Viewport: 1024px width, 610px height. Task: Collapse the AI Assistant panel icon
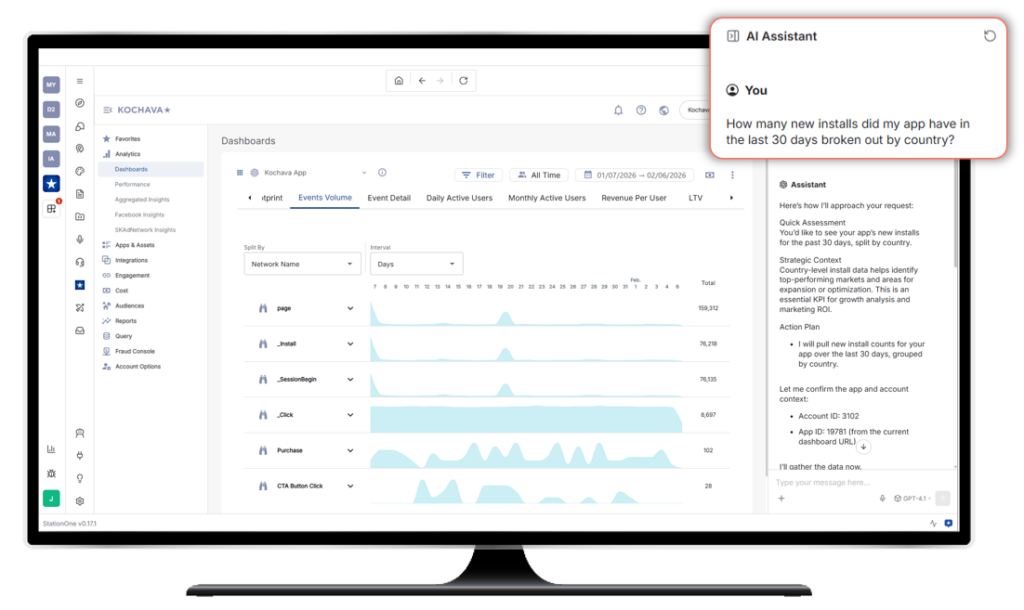click(732, 36)
